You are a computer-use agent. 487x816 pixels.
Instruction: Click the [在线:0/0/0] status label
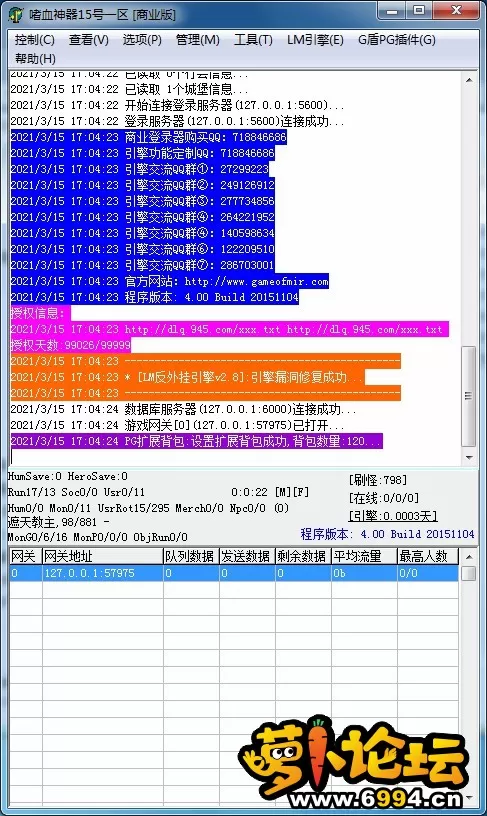[x=383, y=498]
